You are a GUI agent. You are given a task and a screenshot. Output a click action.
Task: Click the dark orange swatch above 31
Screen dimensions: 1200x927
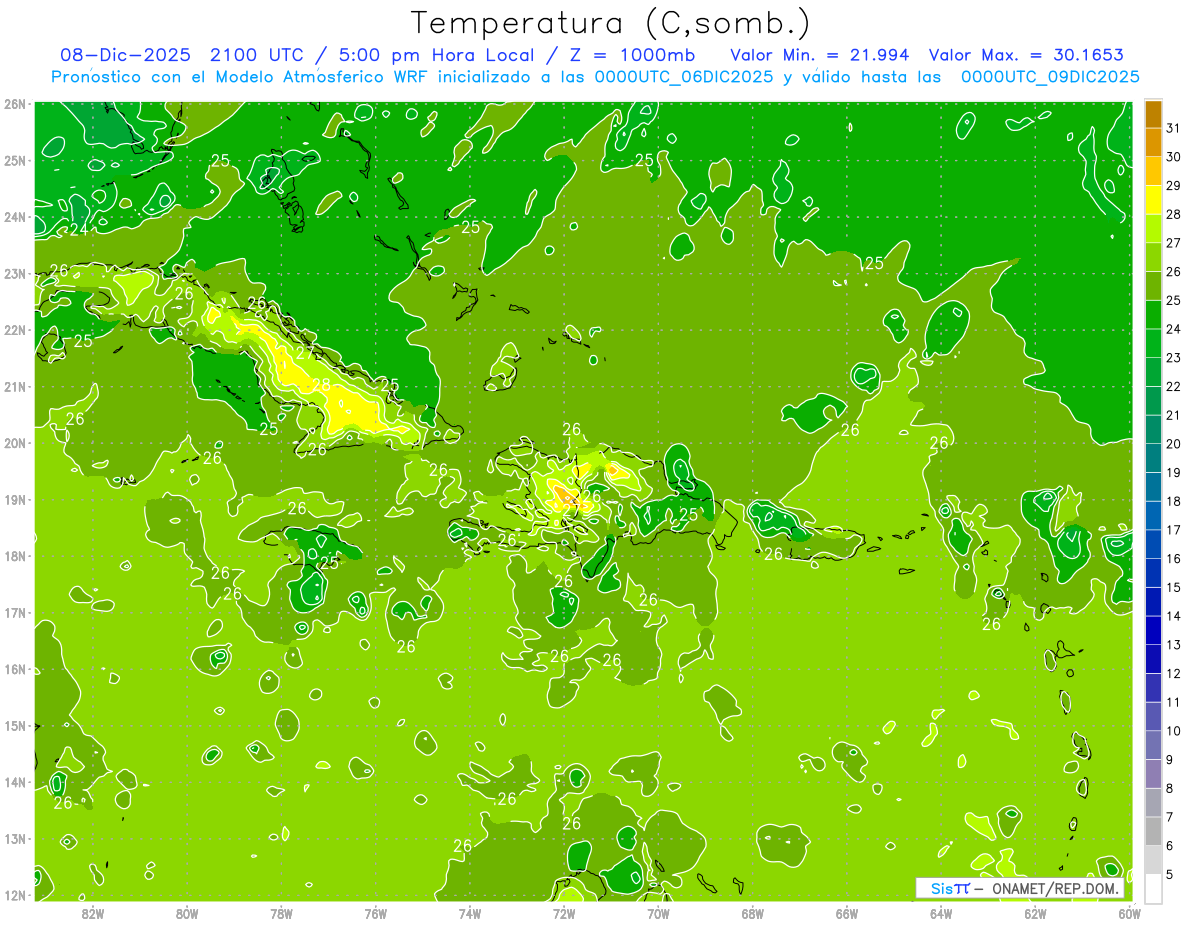click(x=1153, y=114)
